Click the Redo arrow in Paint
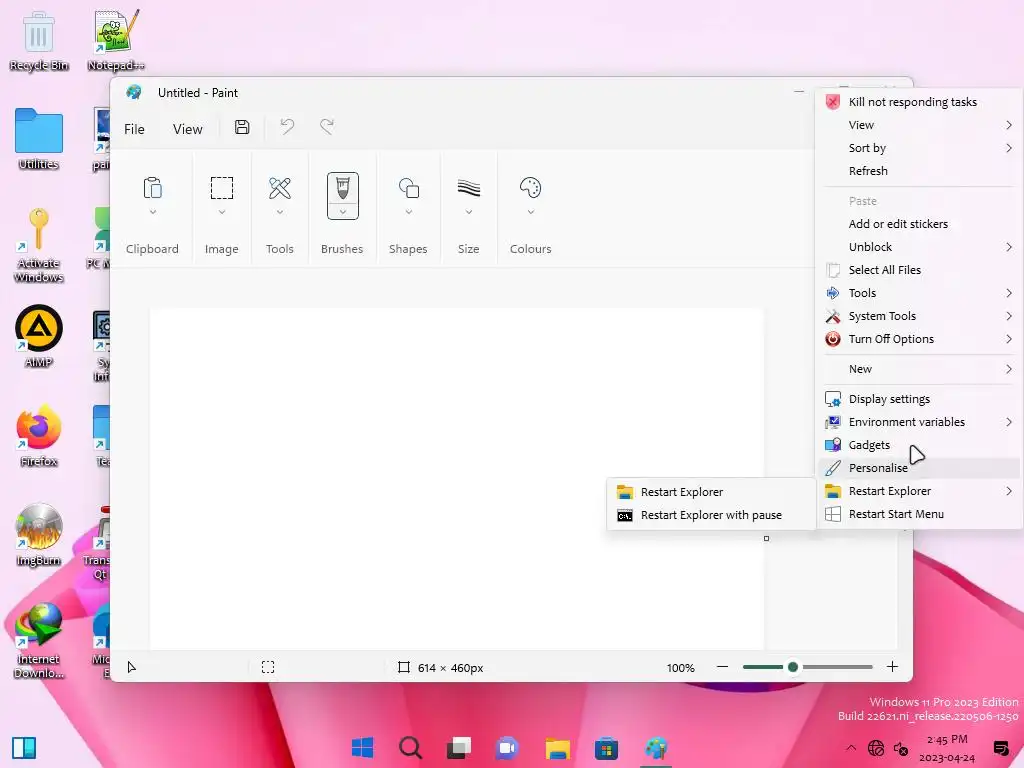The image size is (1024, 768). (327, 127)
